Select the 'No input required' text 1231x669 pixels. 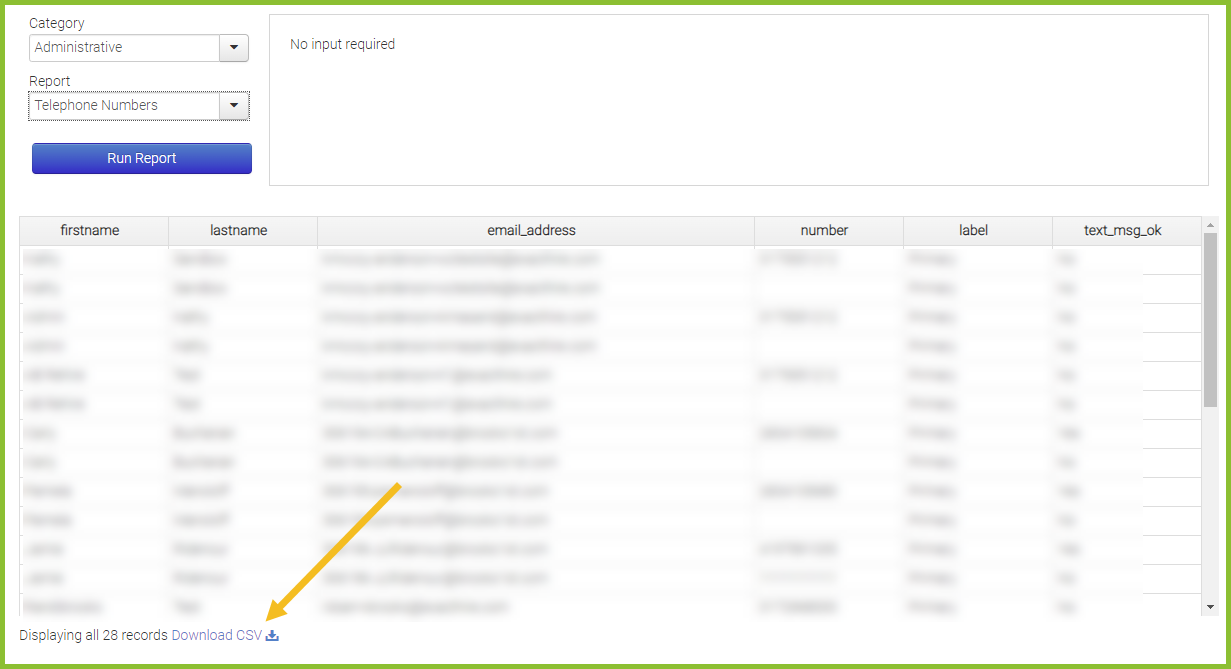[x=342, y=44]
